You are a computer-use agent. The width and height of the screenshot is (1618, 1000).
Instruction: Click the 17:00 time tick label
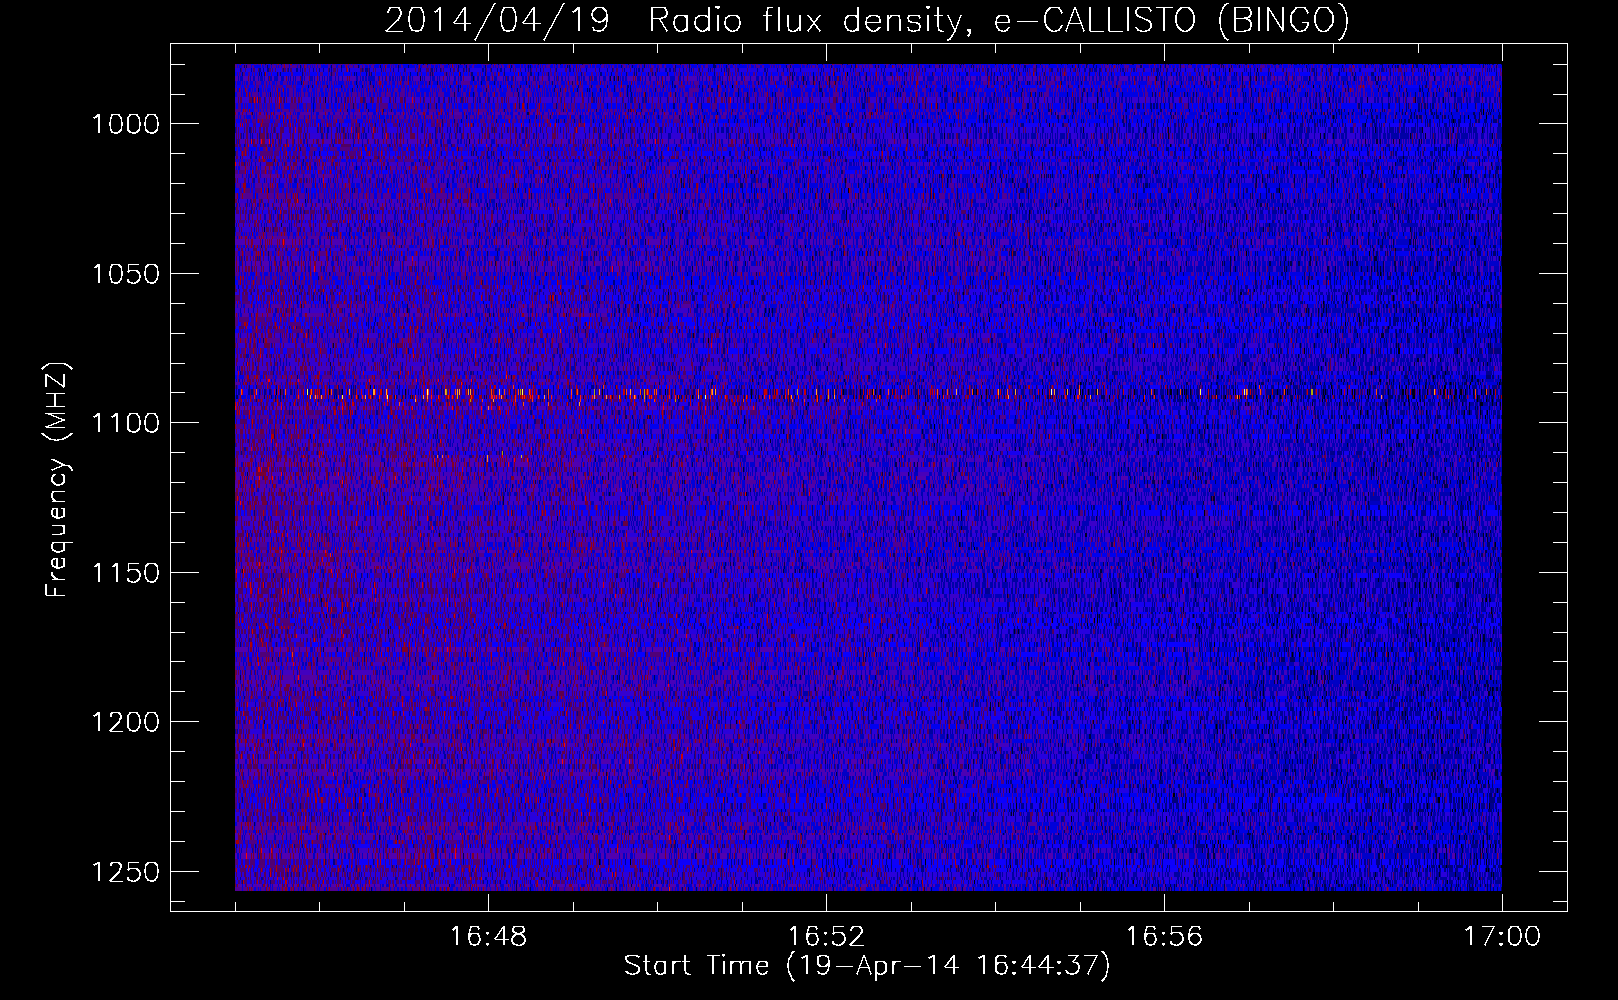coord(1502,937)
